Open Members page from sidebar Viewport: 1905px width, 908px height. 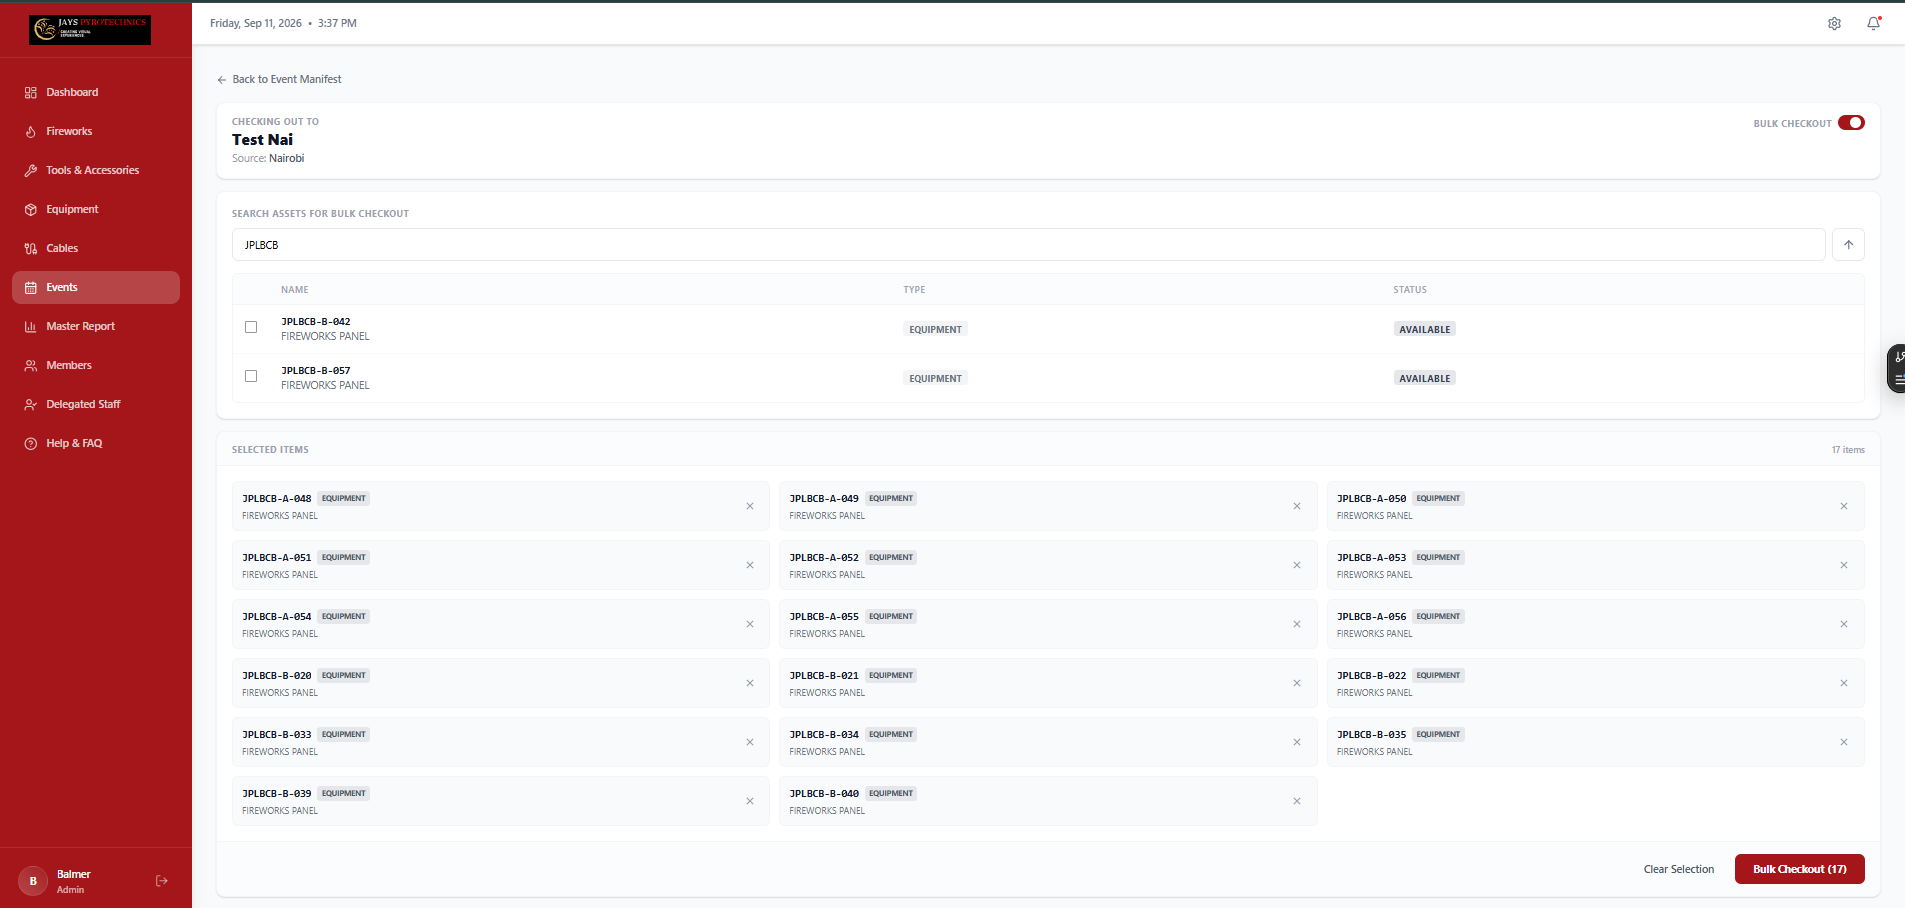click(x=96, y=365)
